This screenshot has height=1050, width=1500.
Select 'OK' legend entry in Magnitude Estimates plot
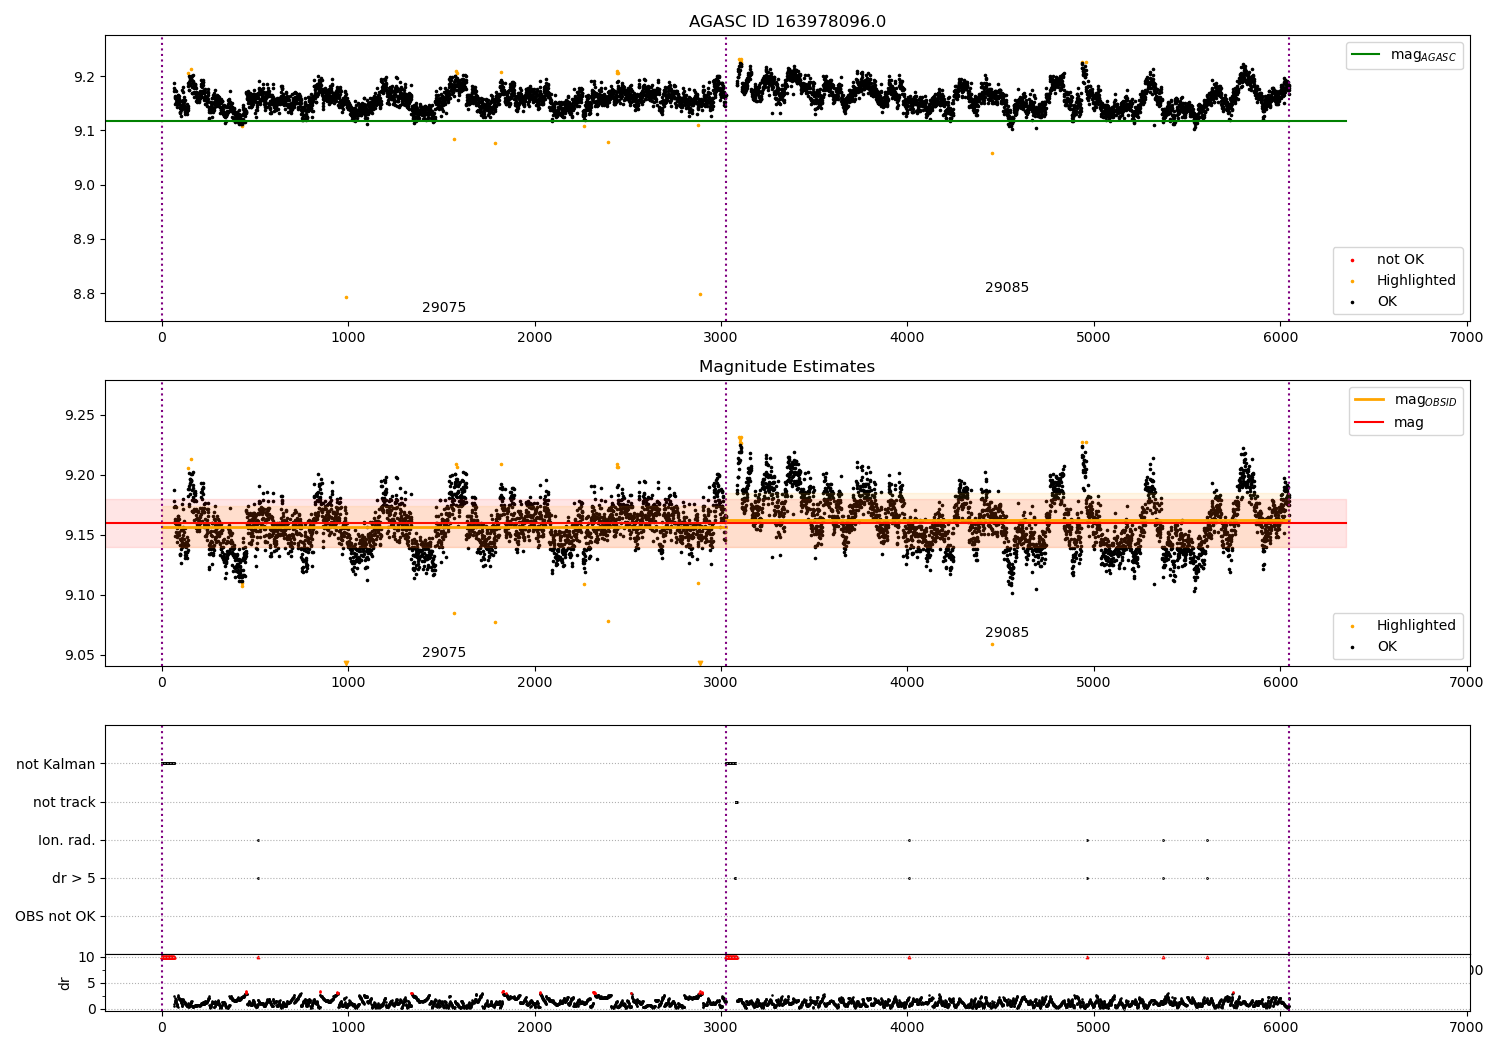pos(1387,647)
